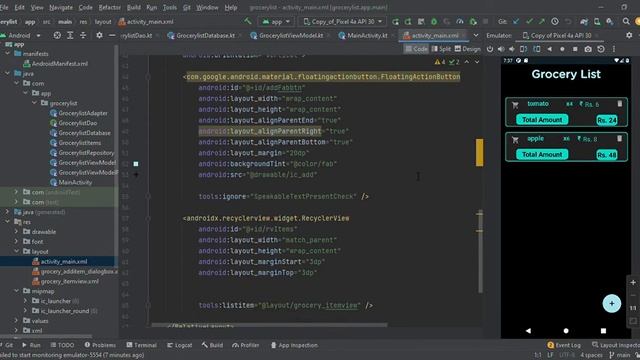The height and width of the screenshot is (360, 640).
Task: Click the Search Everywhere magnifier icon
Action: (626, 22)
